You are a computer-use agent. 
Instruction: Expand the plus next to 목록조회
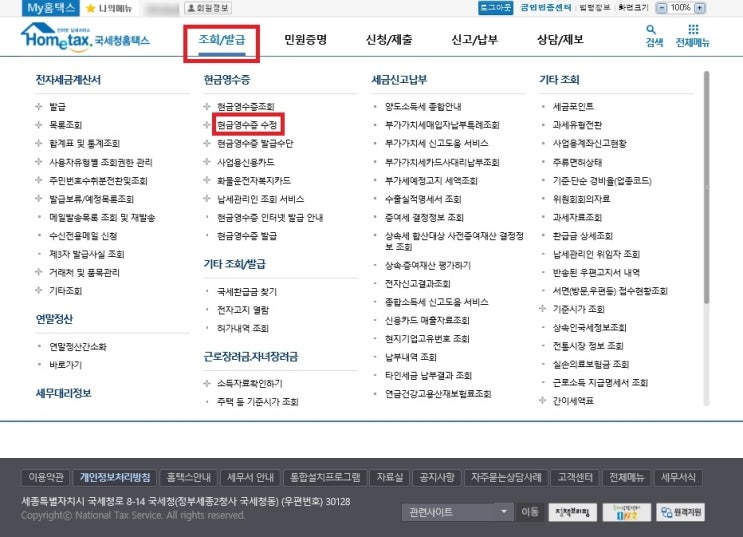(x=39, y=125)
